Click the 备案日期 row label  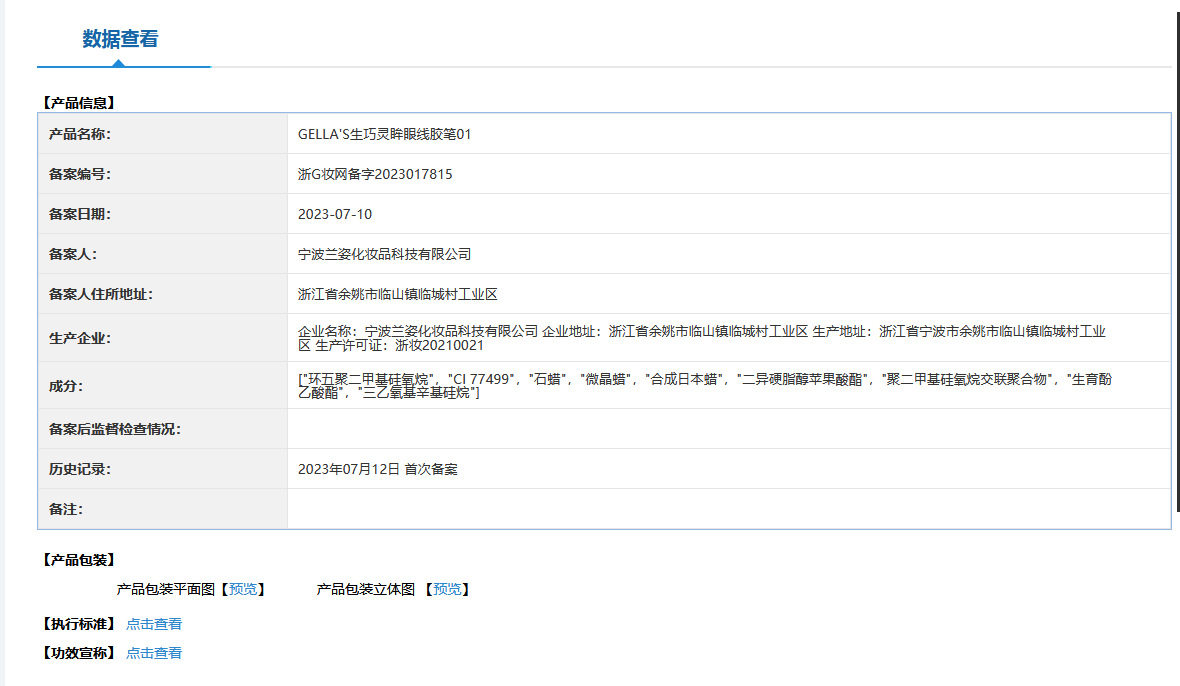pos(80,214)
